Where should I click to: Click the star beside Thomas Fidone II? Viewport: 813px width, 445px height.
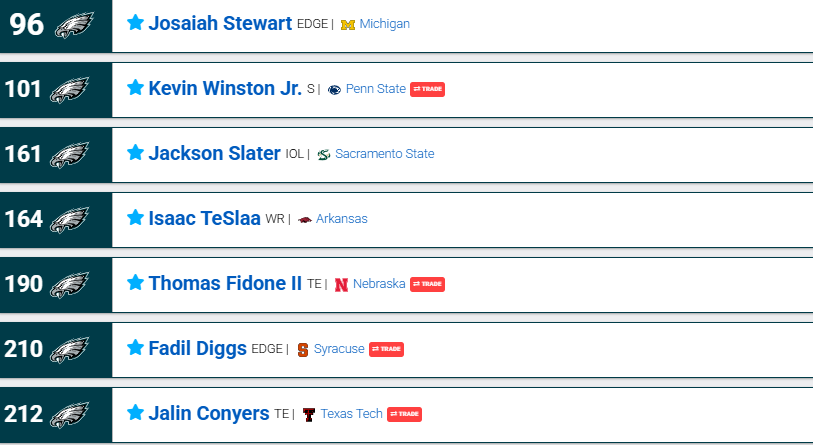pyautogui.click(x=136, y=283)
